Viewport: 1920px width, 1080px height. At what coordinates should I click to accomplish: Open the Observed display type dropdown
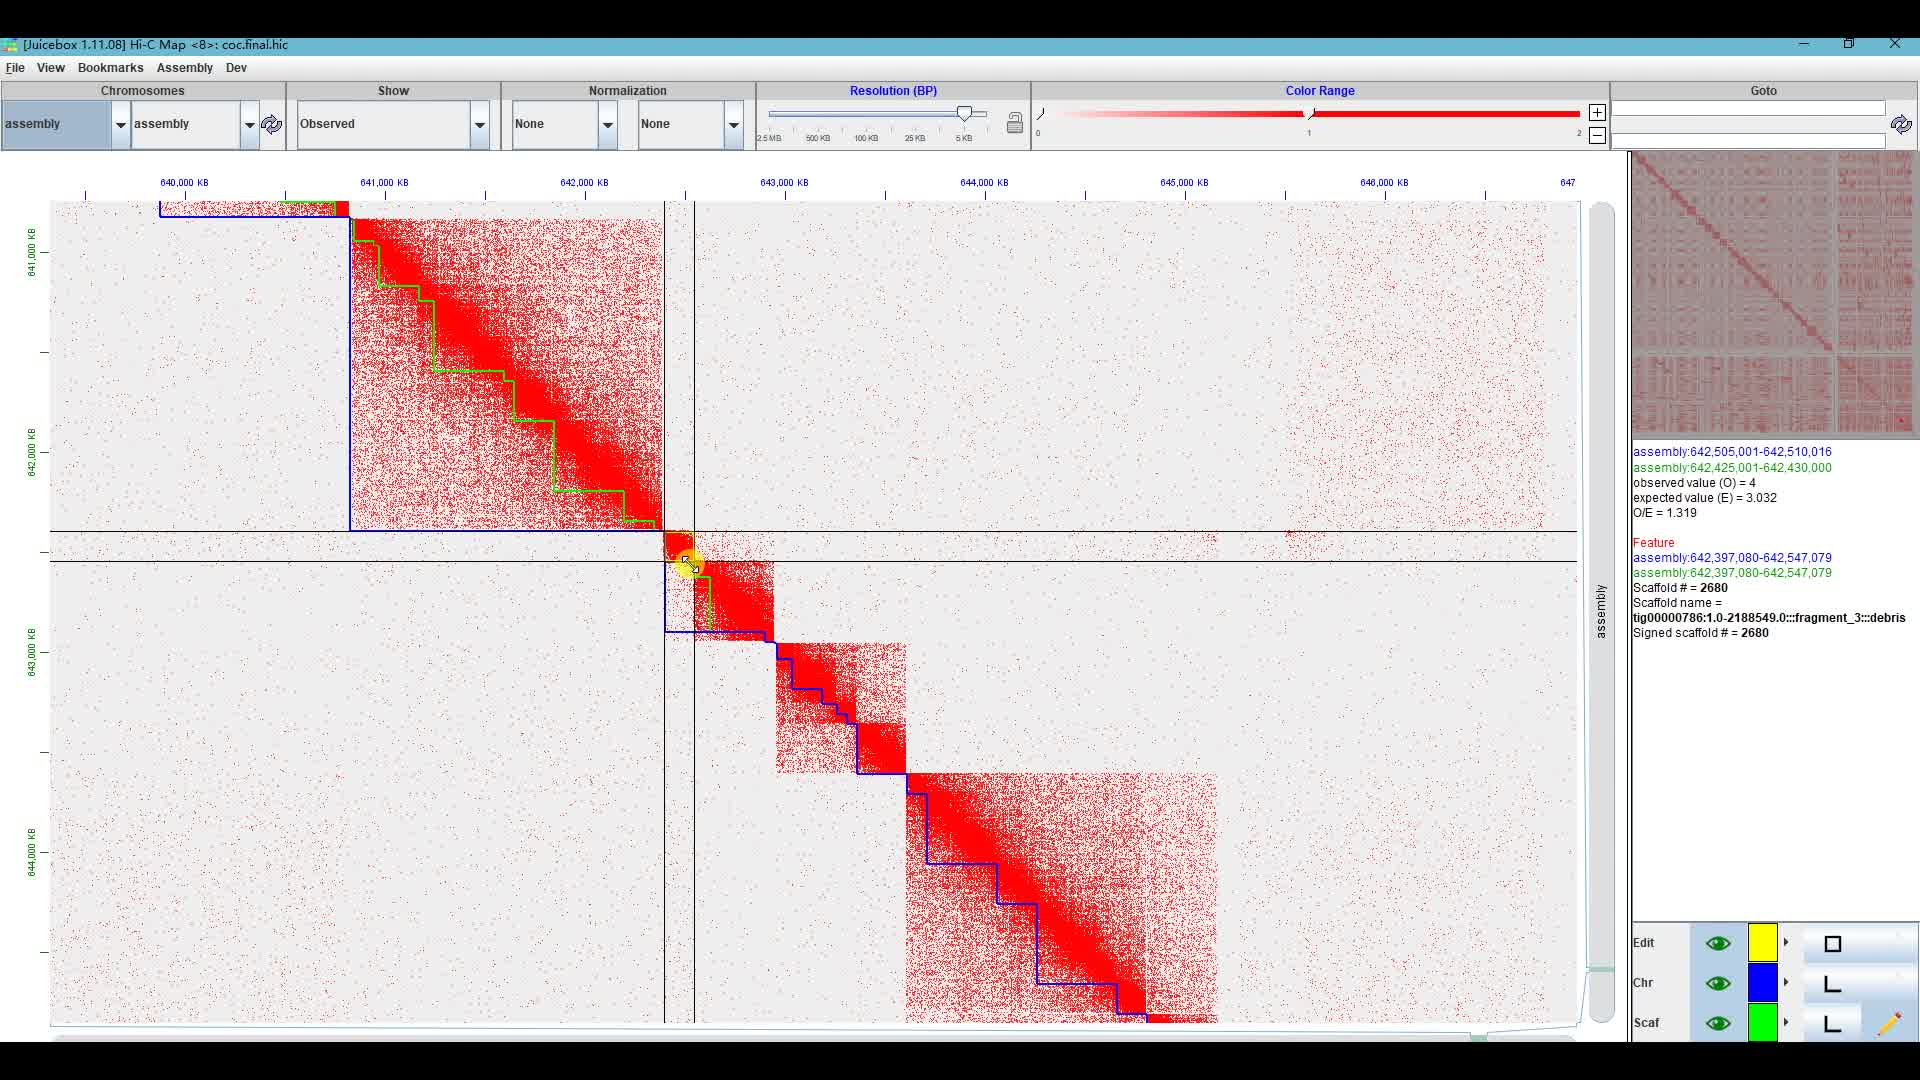[479, 125]
